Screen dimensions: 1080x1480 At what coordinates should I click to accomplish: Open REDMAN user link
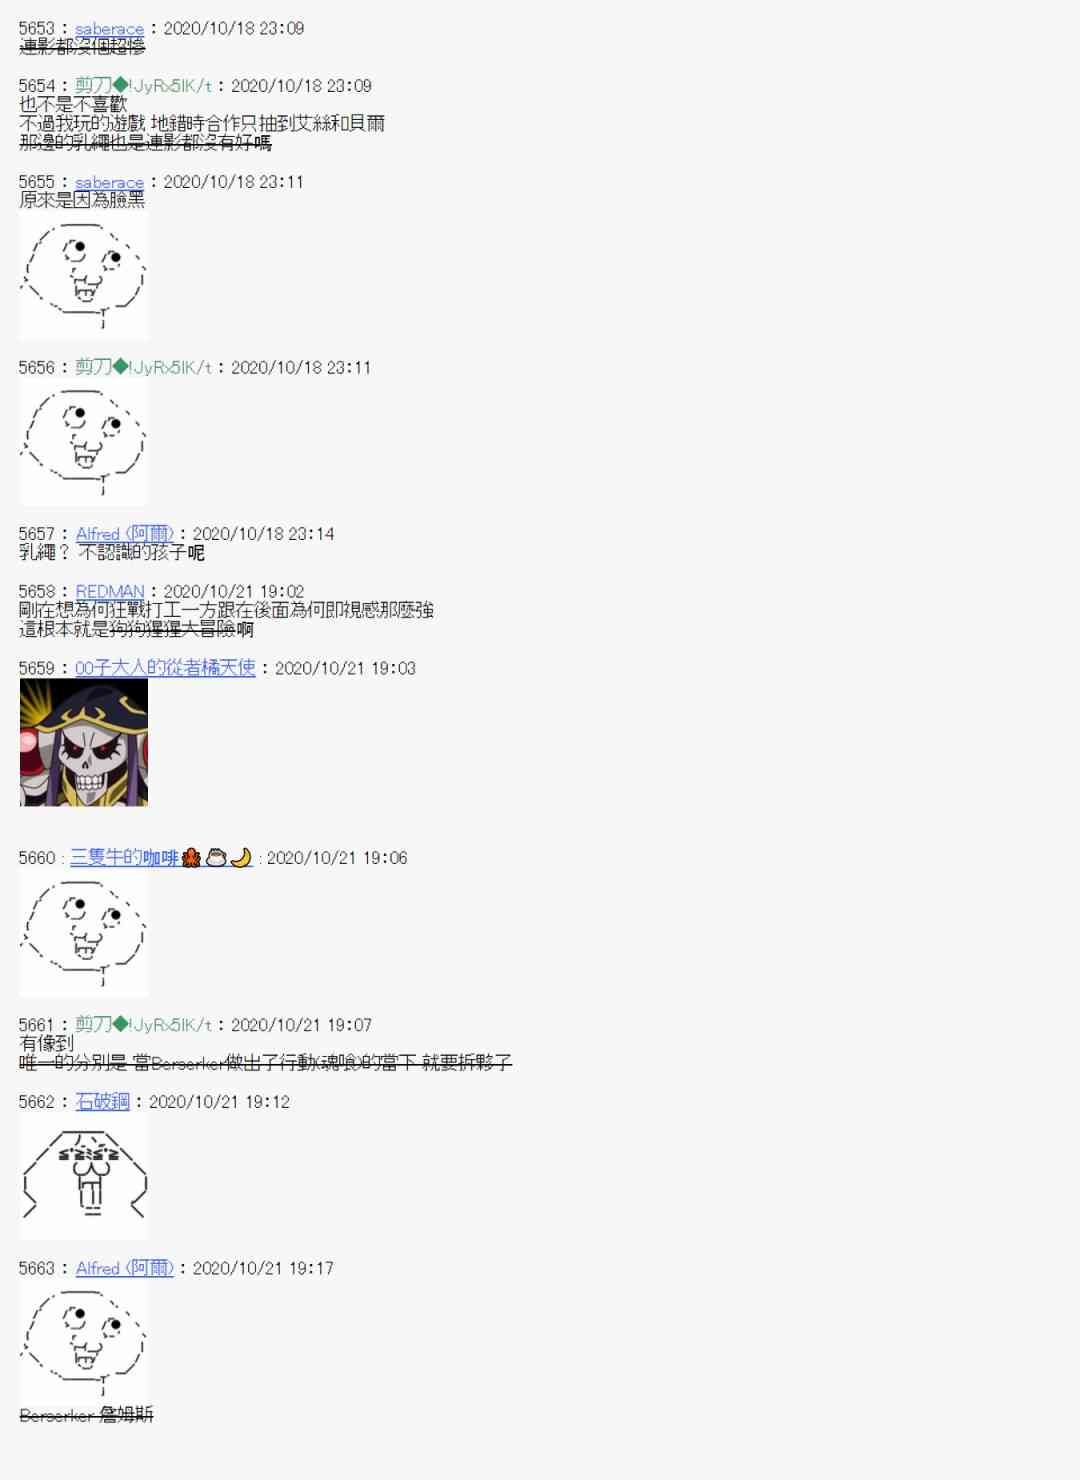click(110, 592)
